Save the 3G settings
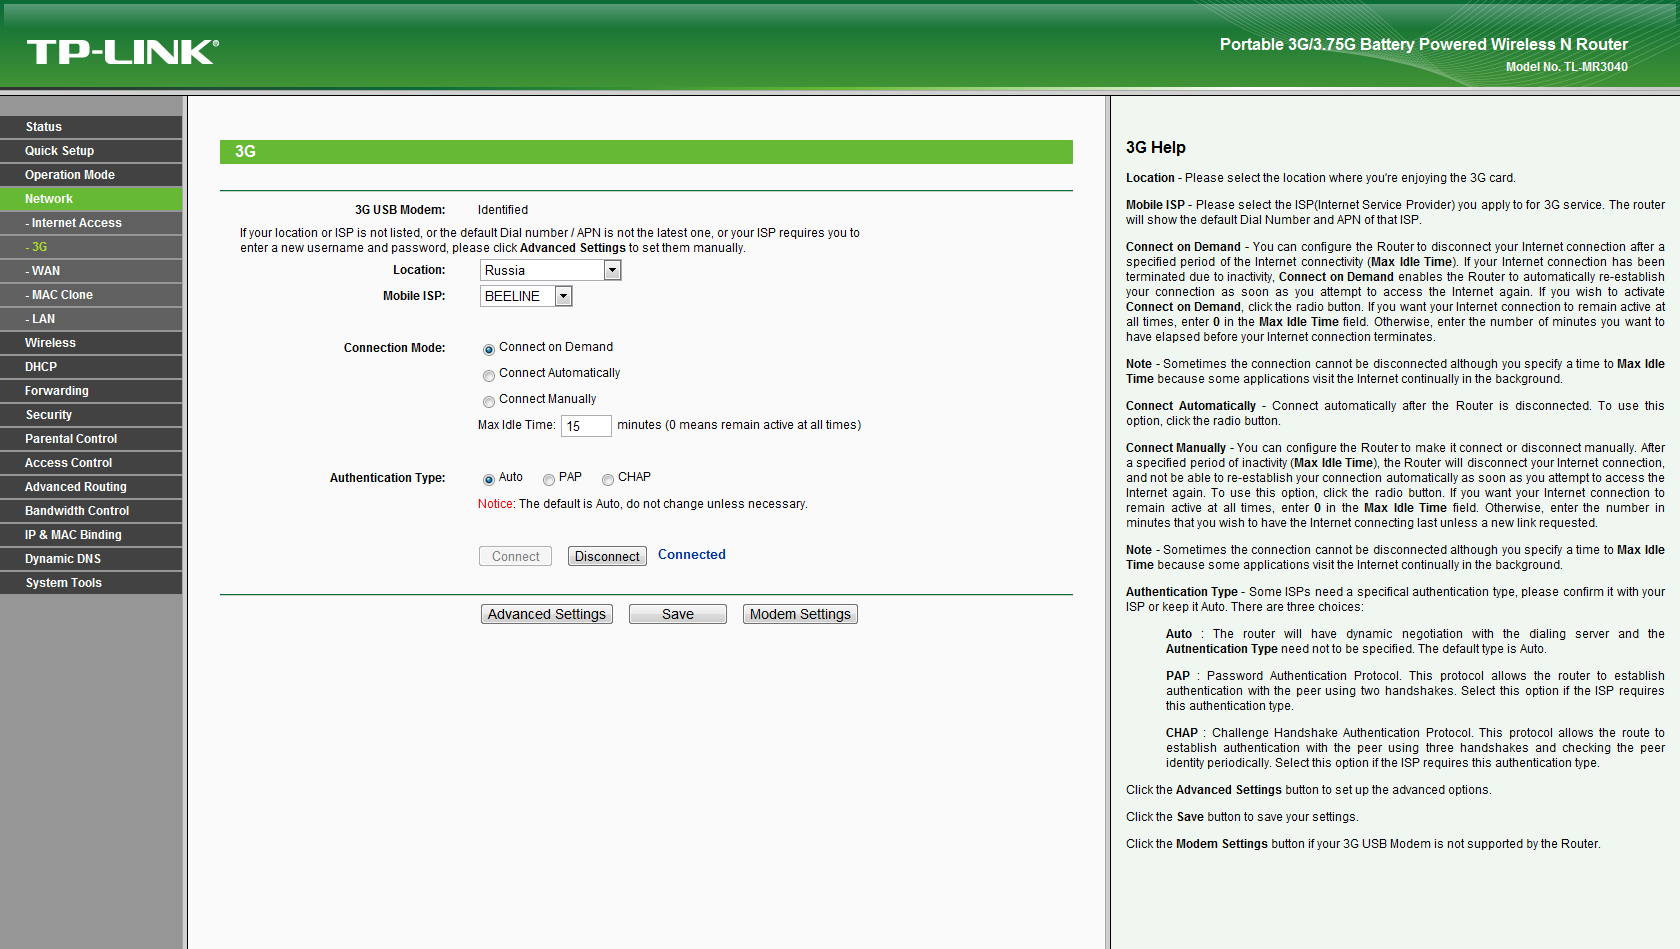Image resolution: width=1680 pixels, height=949 pixels. pos(678,614)
